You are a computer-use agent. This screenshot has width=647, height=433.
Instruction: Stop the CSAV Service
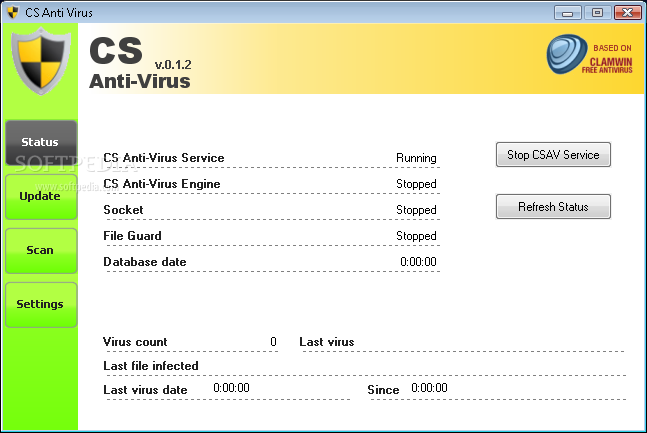(x=553, y=155)
